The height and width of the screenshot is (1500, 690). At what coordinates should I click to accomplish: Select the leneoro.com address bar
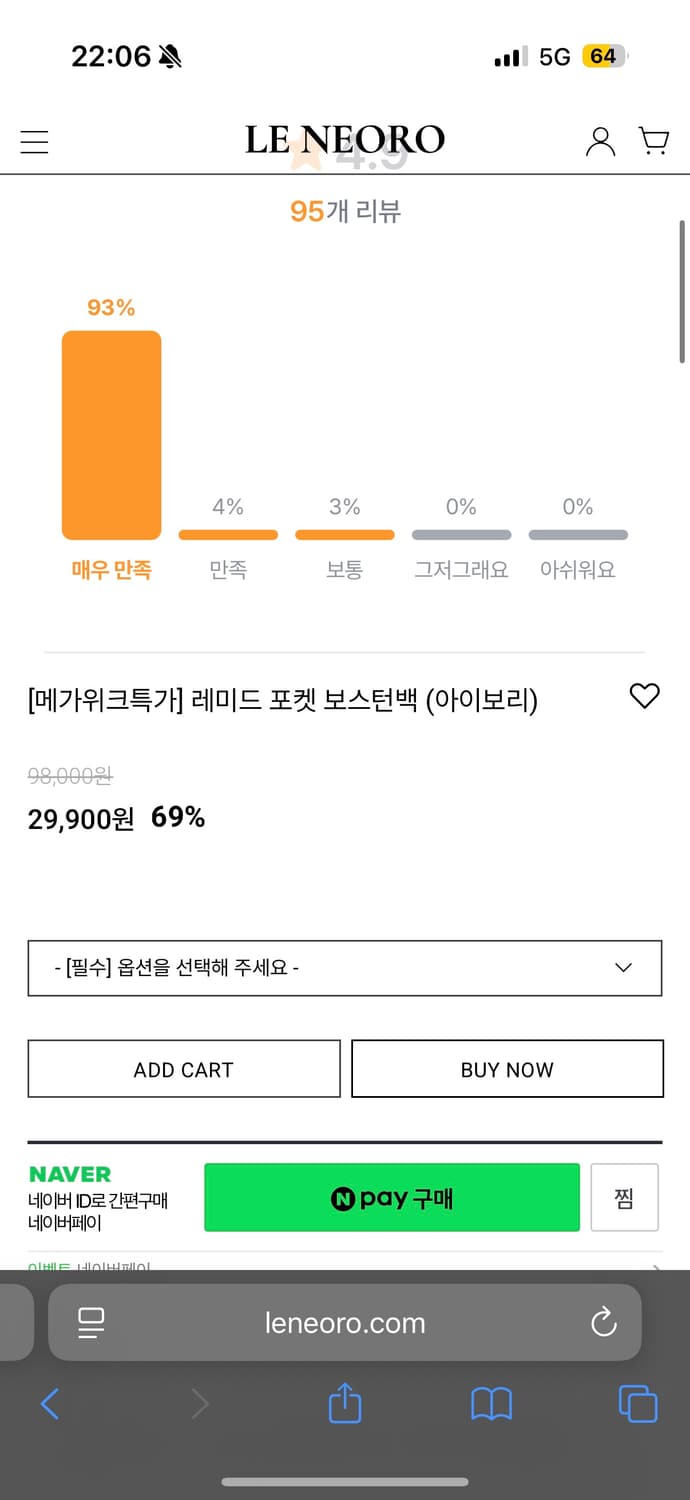(x=345, y=1322)
